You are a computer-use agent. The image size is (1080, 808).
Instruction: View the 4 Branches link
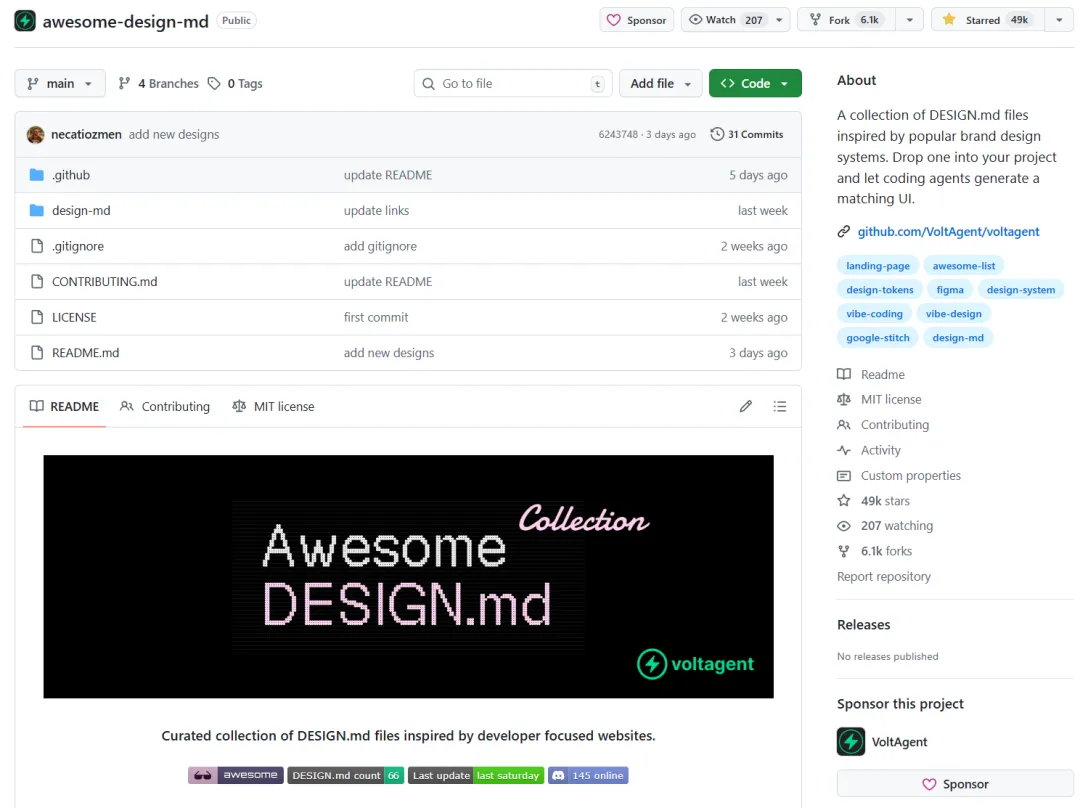click(x=158, y=83)
